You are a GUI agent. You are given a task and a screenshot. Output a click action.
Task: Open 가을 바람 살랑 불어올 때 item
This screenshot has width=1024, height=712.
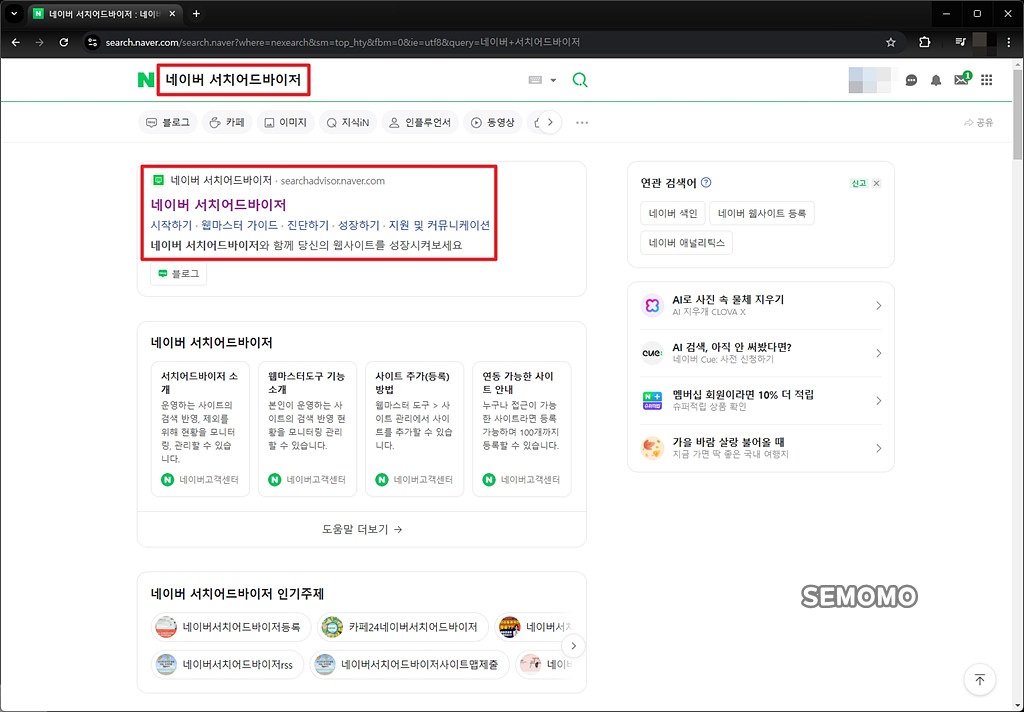point(761,448)
